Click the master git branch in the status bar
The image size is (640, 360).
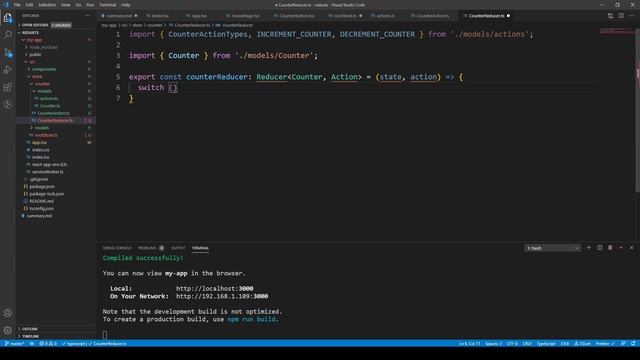pyautogui.click(x=14, y=344)
